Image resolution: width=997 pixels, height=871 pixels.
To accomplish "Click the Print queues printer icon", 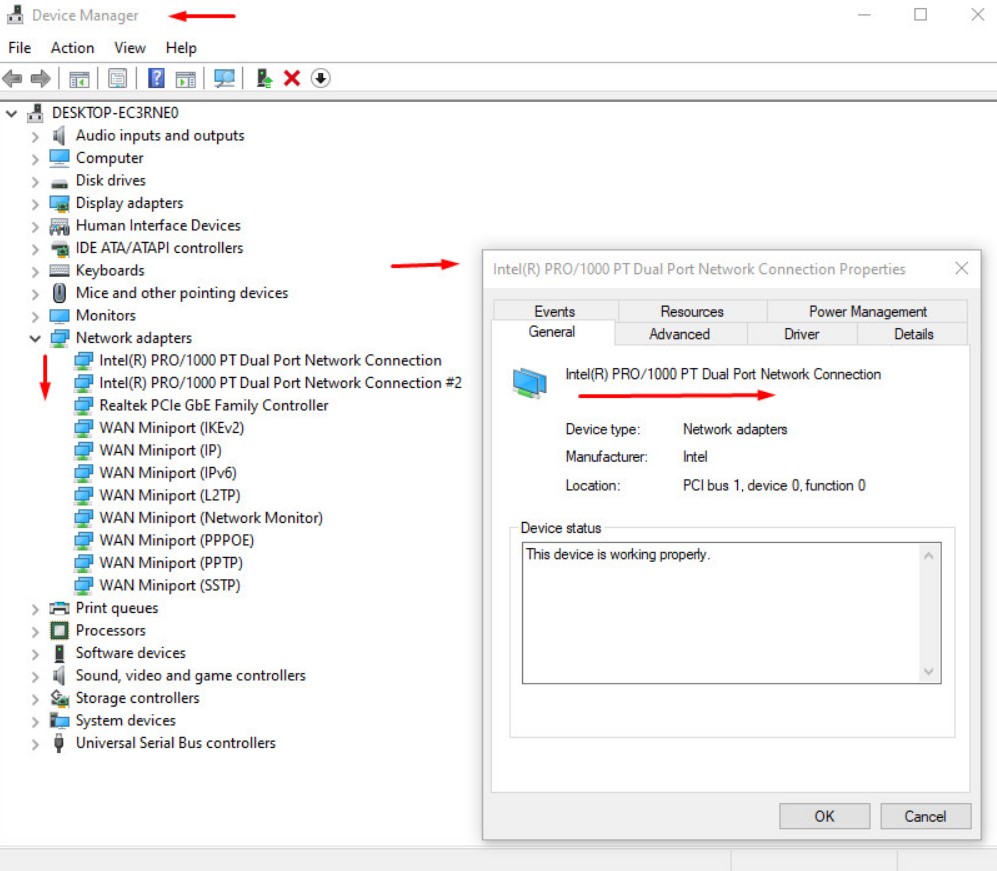I will click(x=59, y=608).
